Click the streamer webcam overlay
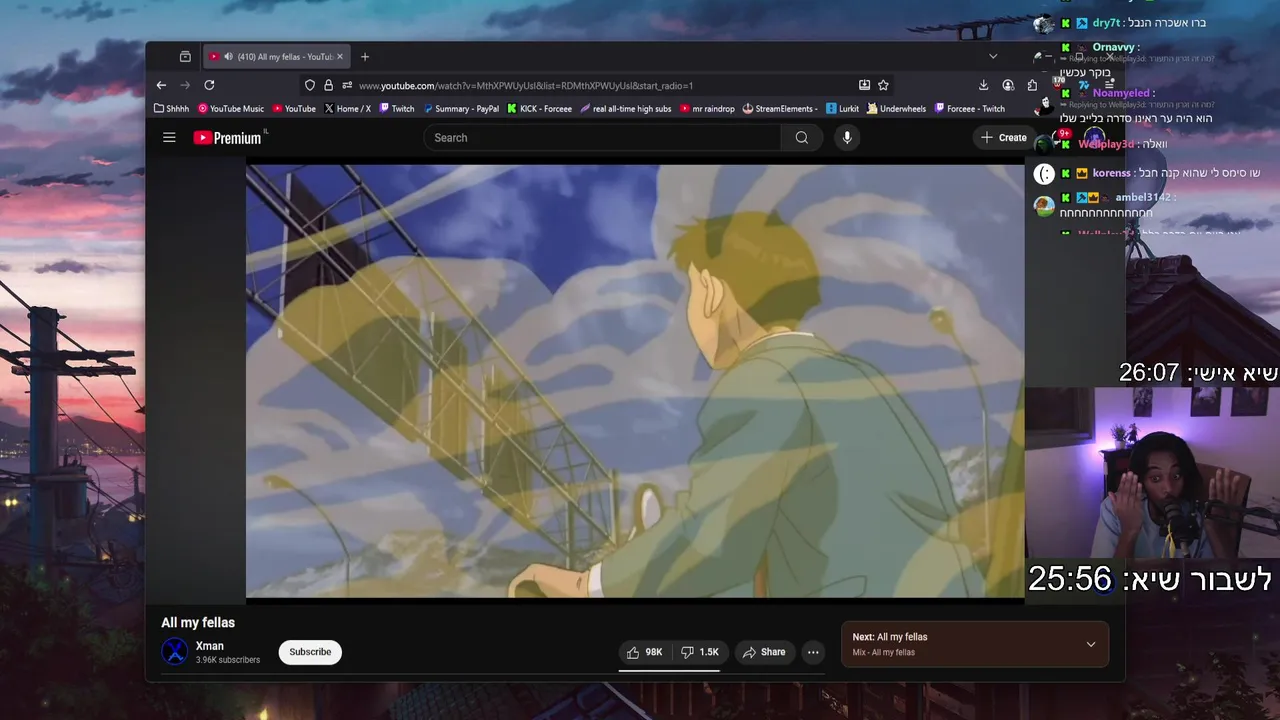Image resolution: width=1280 pixels, height=720 pixels. pyautogui.click(x=1152, y=472)
